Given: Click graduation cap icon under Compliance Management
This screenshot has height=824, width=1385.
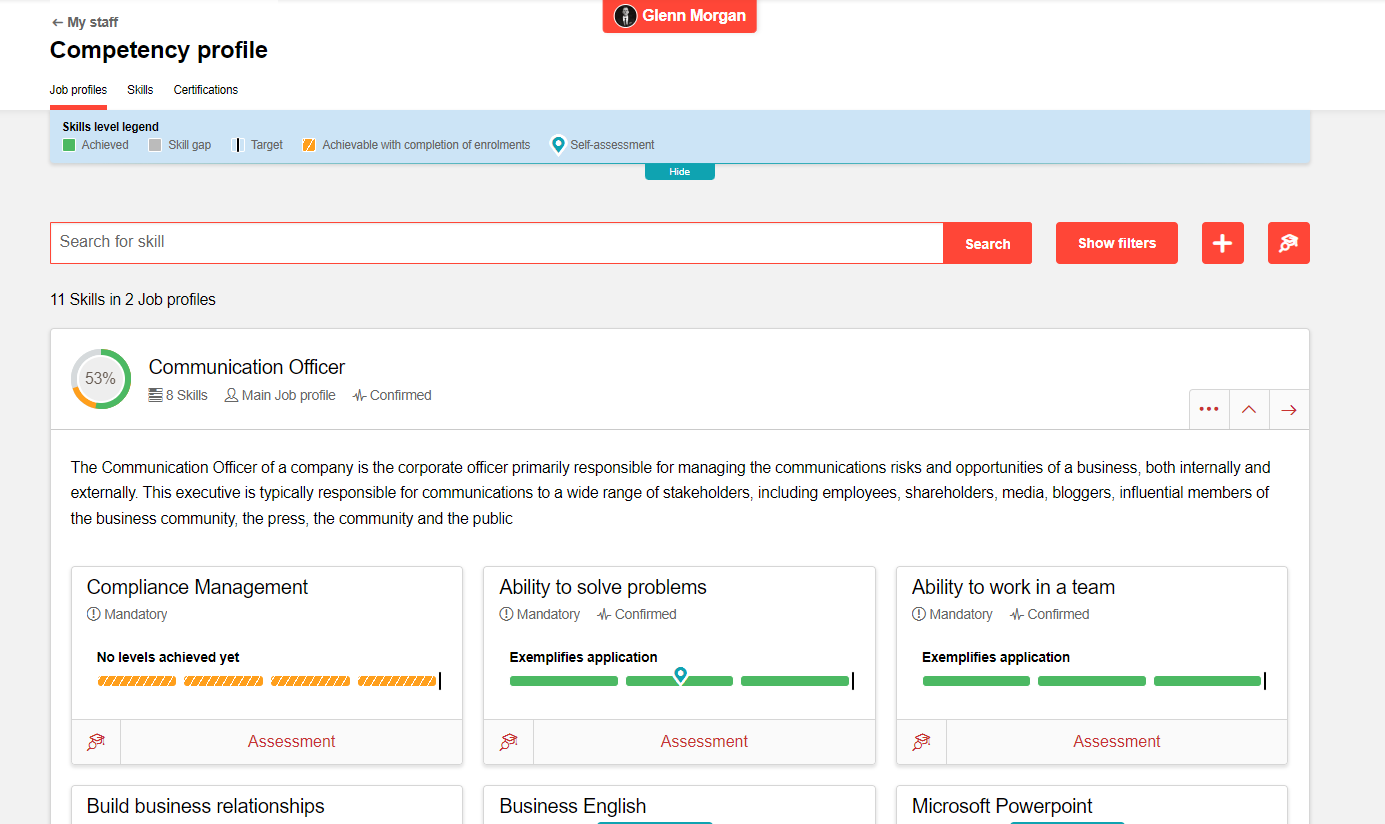Looking at the screenshot, I should tap(96, 741).
